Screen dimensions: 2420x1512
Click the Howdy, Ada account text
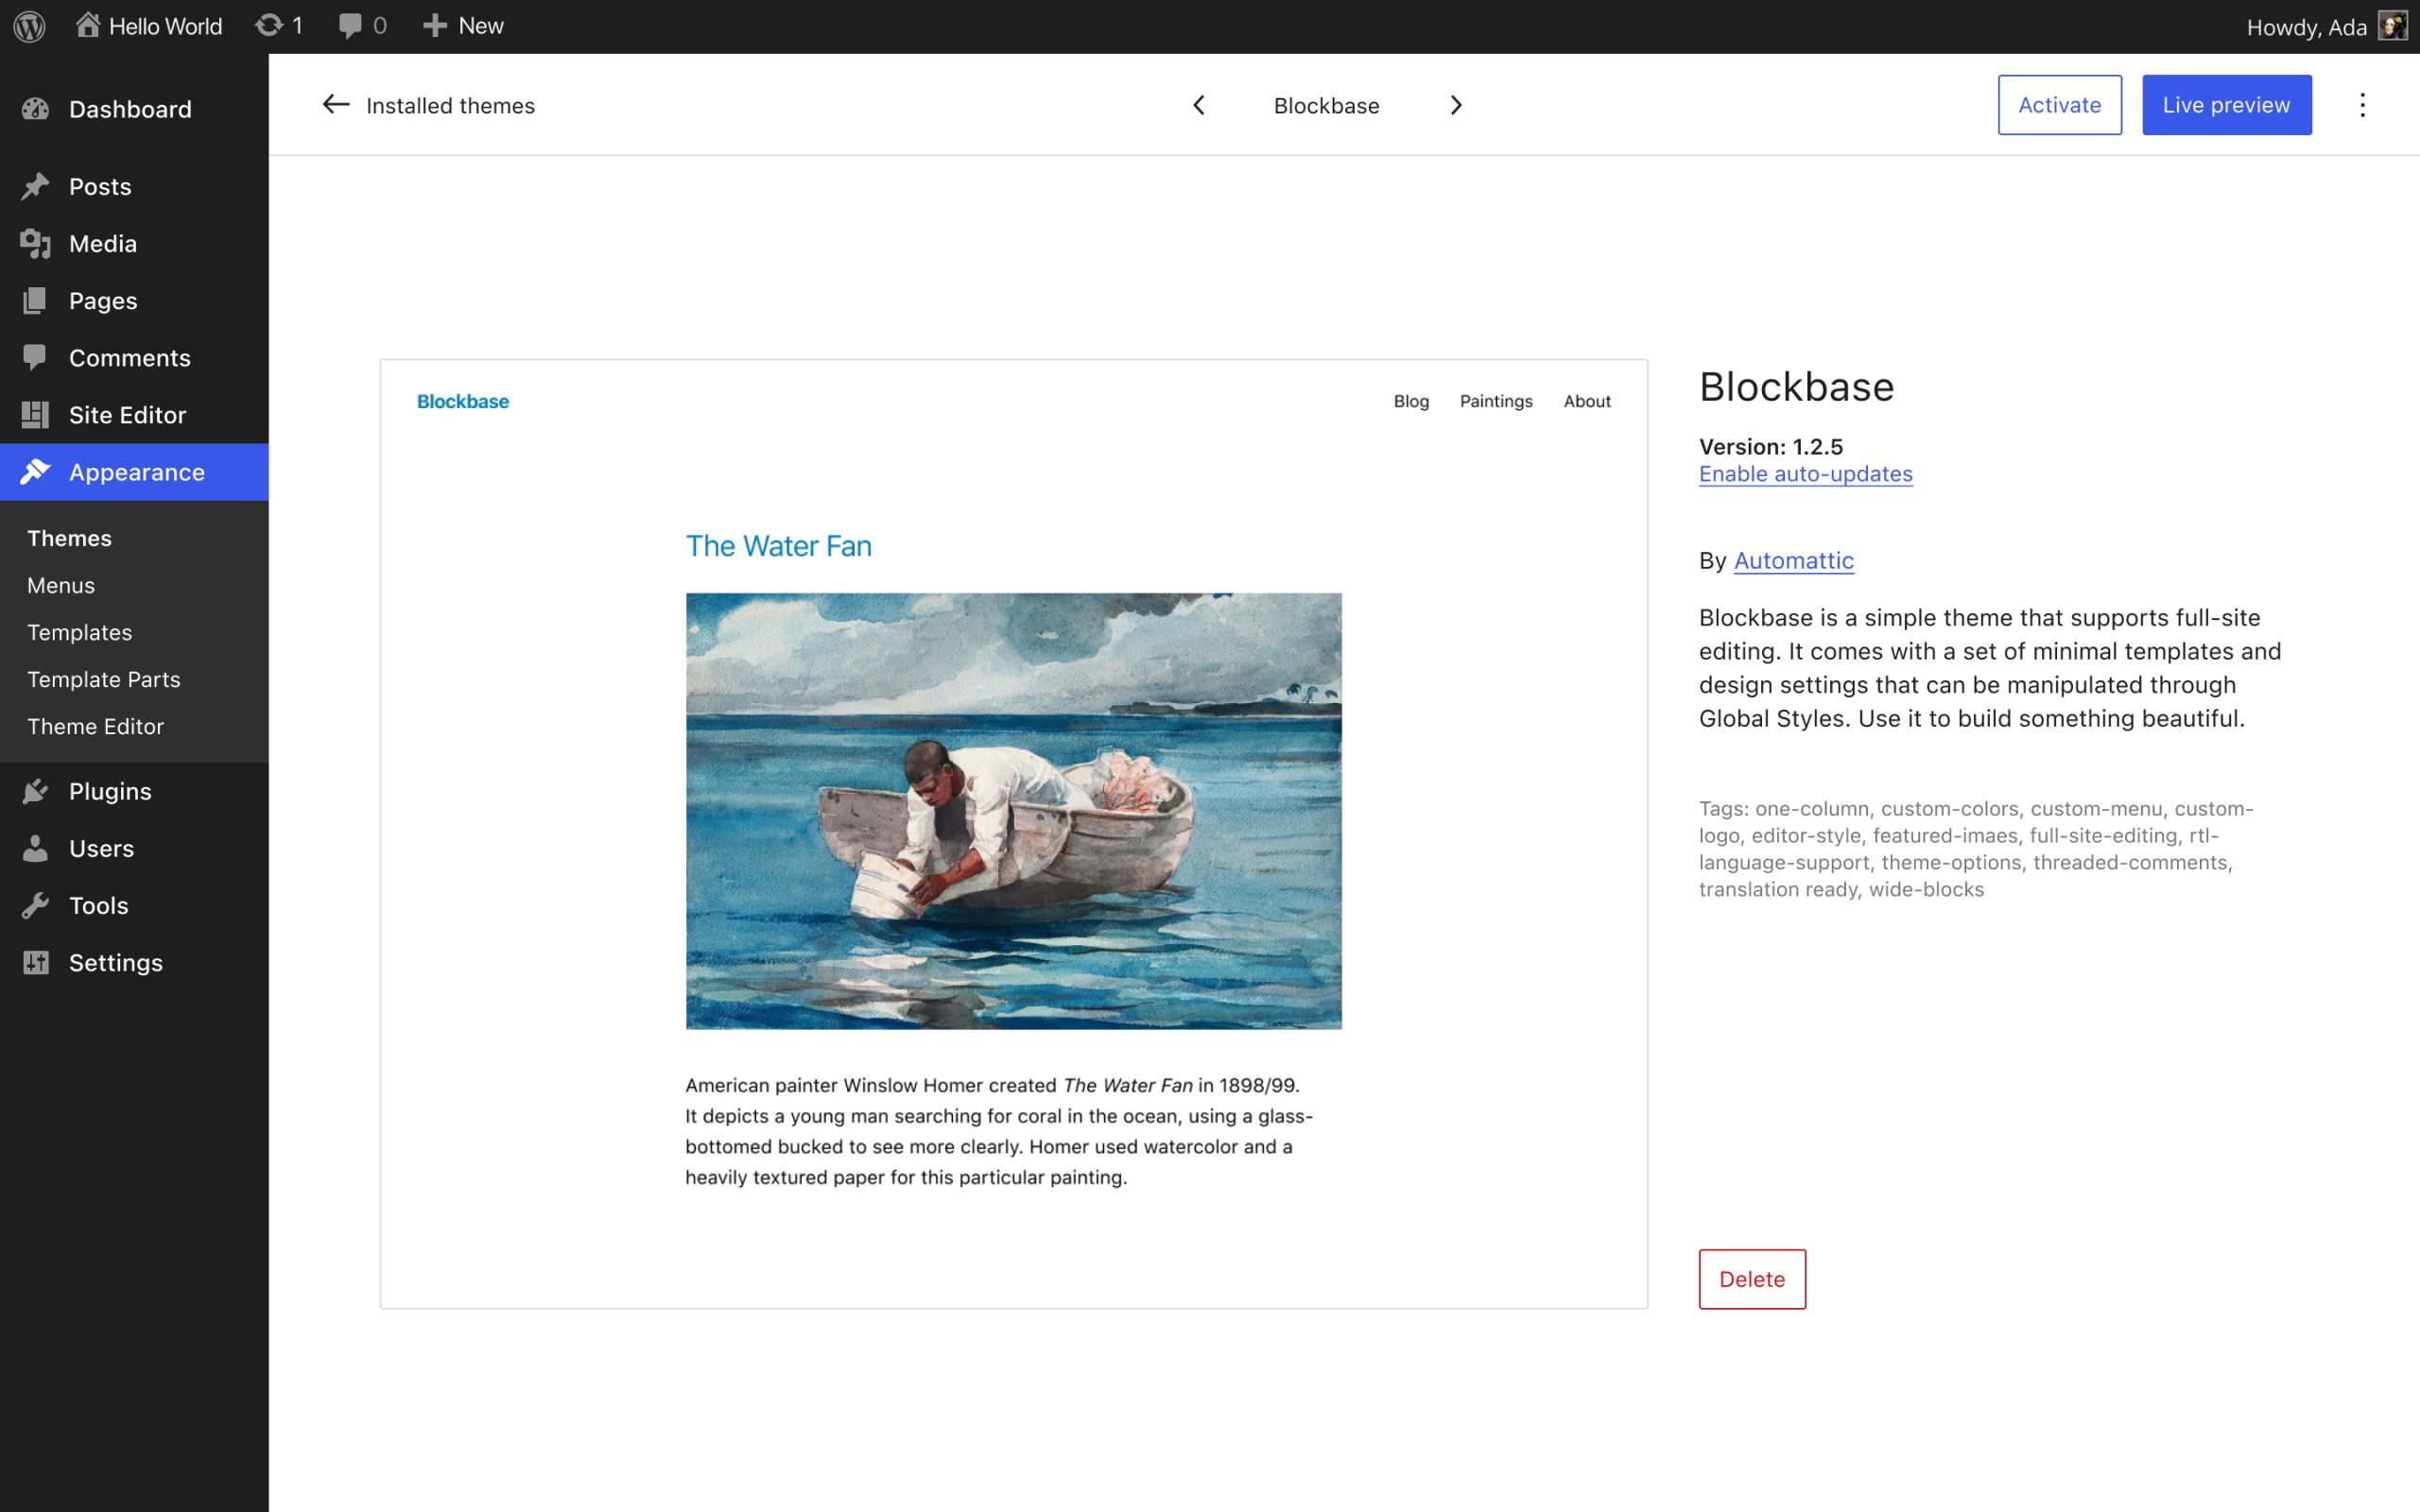[2306, 27]
